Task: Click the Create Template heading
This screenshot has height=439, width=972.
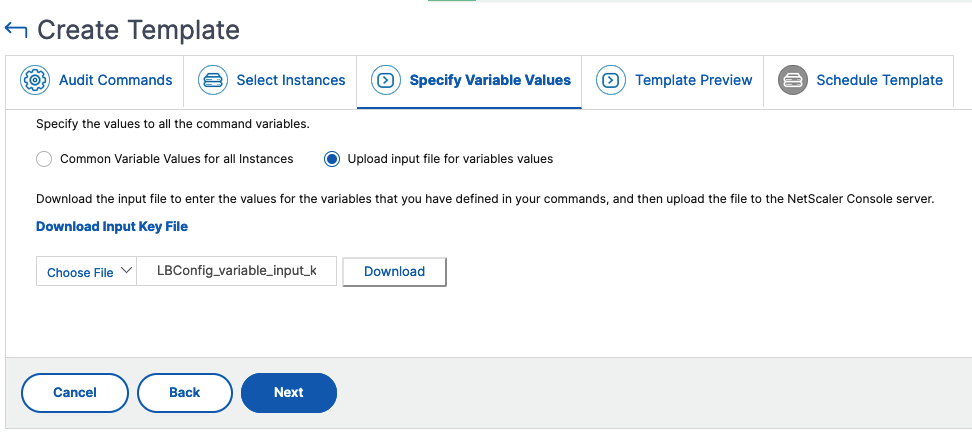Action: click(x=138, y=30)
